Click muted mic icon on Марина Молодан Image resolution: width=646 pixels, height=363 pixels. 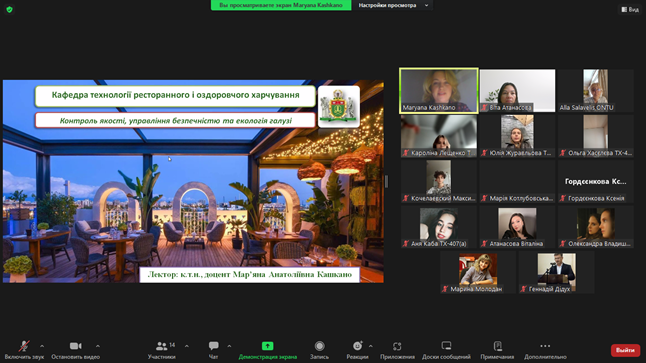(x=445, y=289)
